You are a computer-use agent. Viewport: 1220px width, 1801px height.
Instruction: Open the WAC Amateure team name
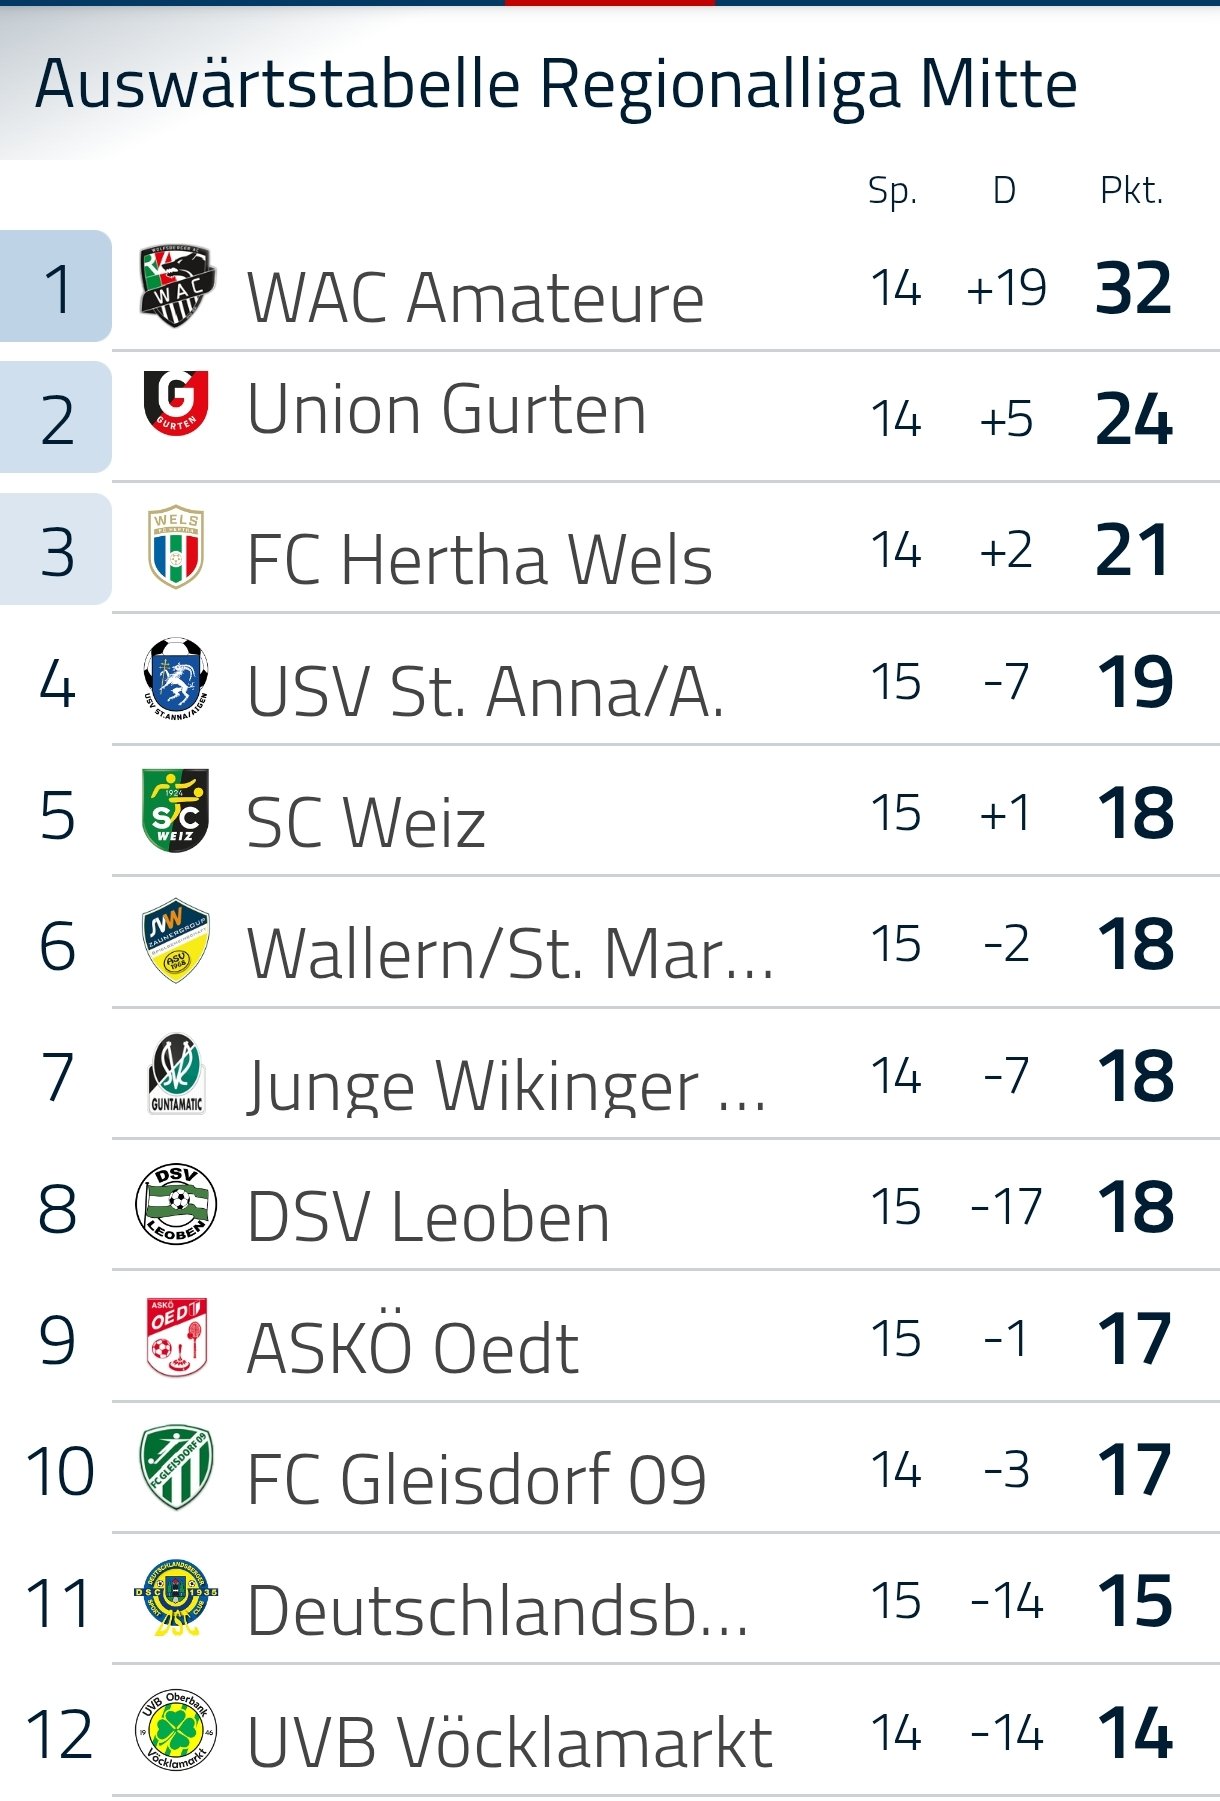[475, 298]
